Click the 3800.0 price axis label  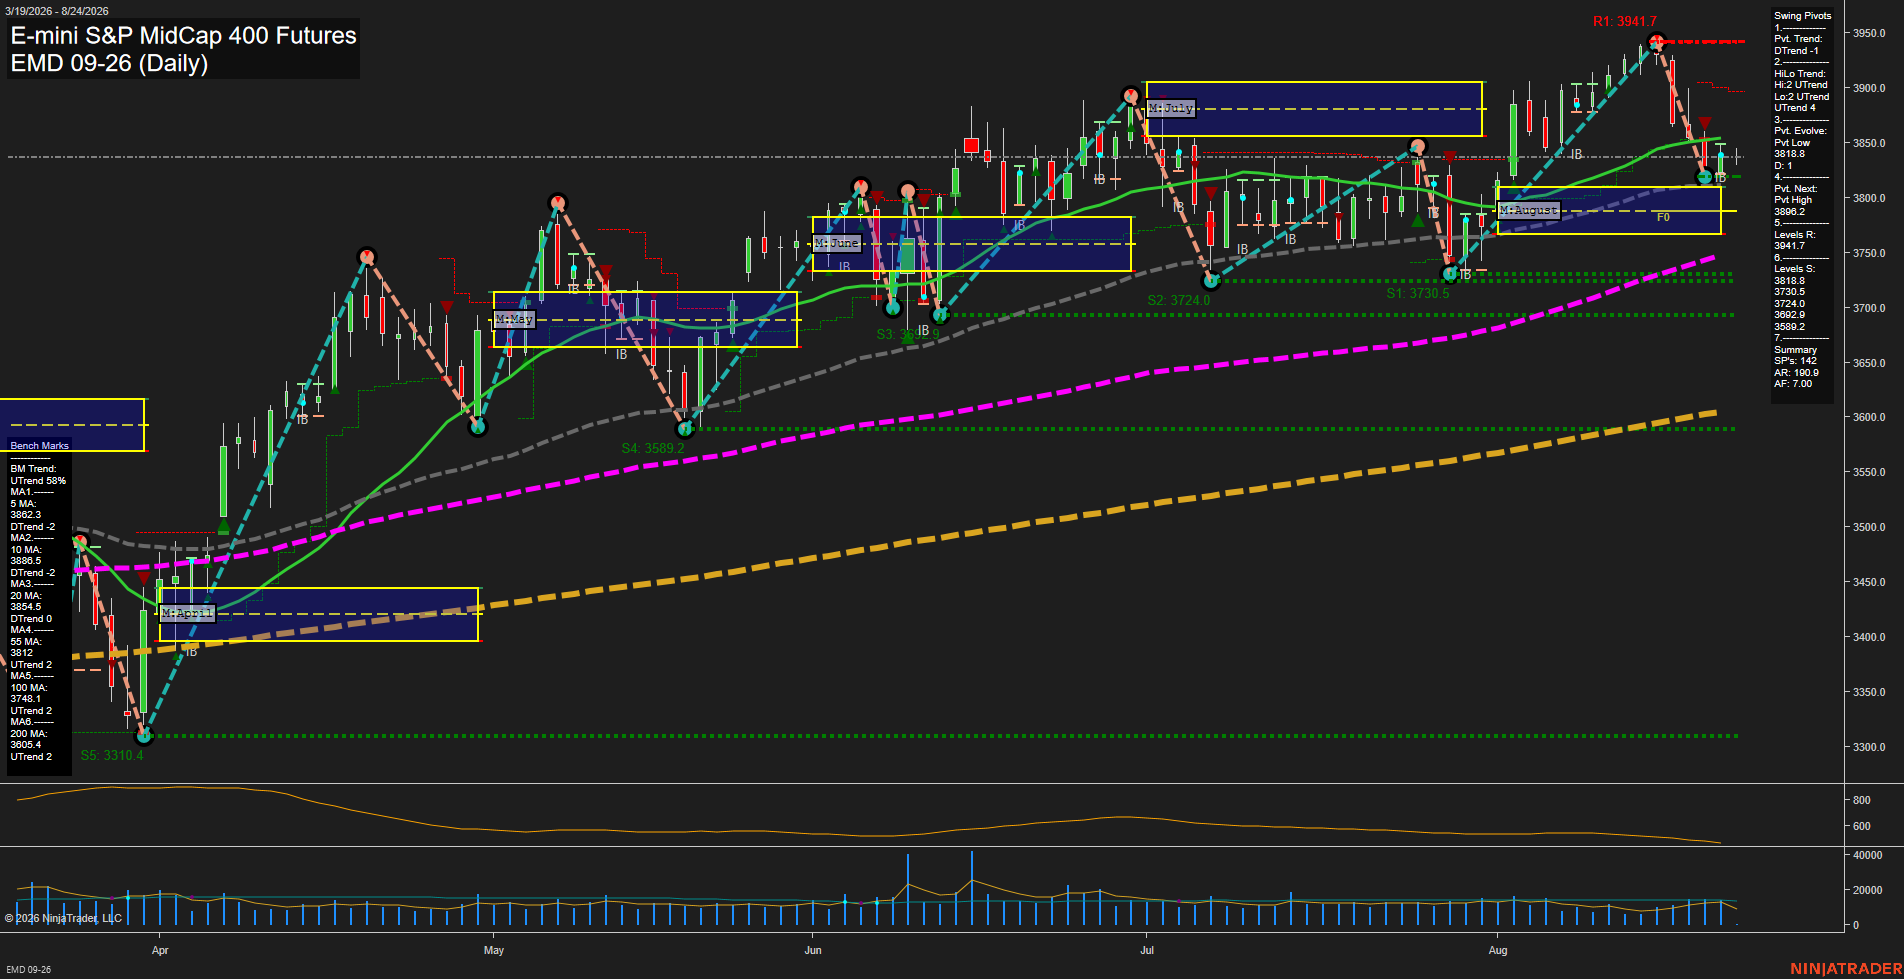(1869, 198)
